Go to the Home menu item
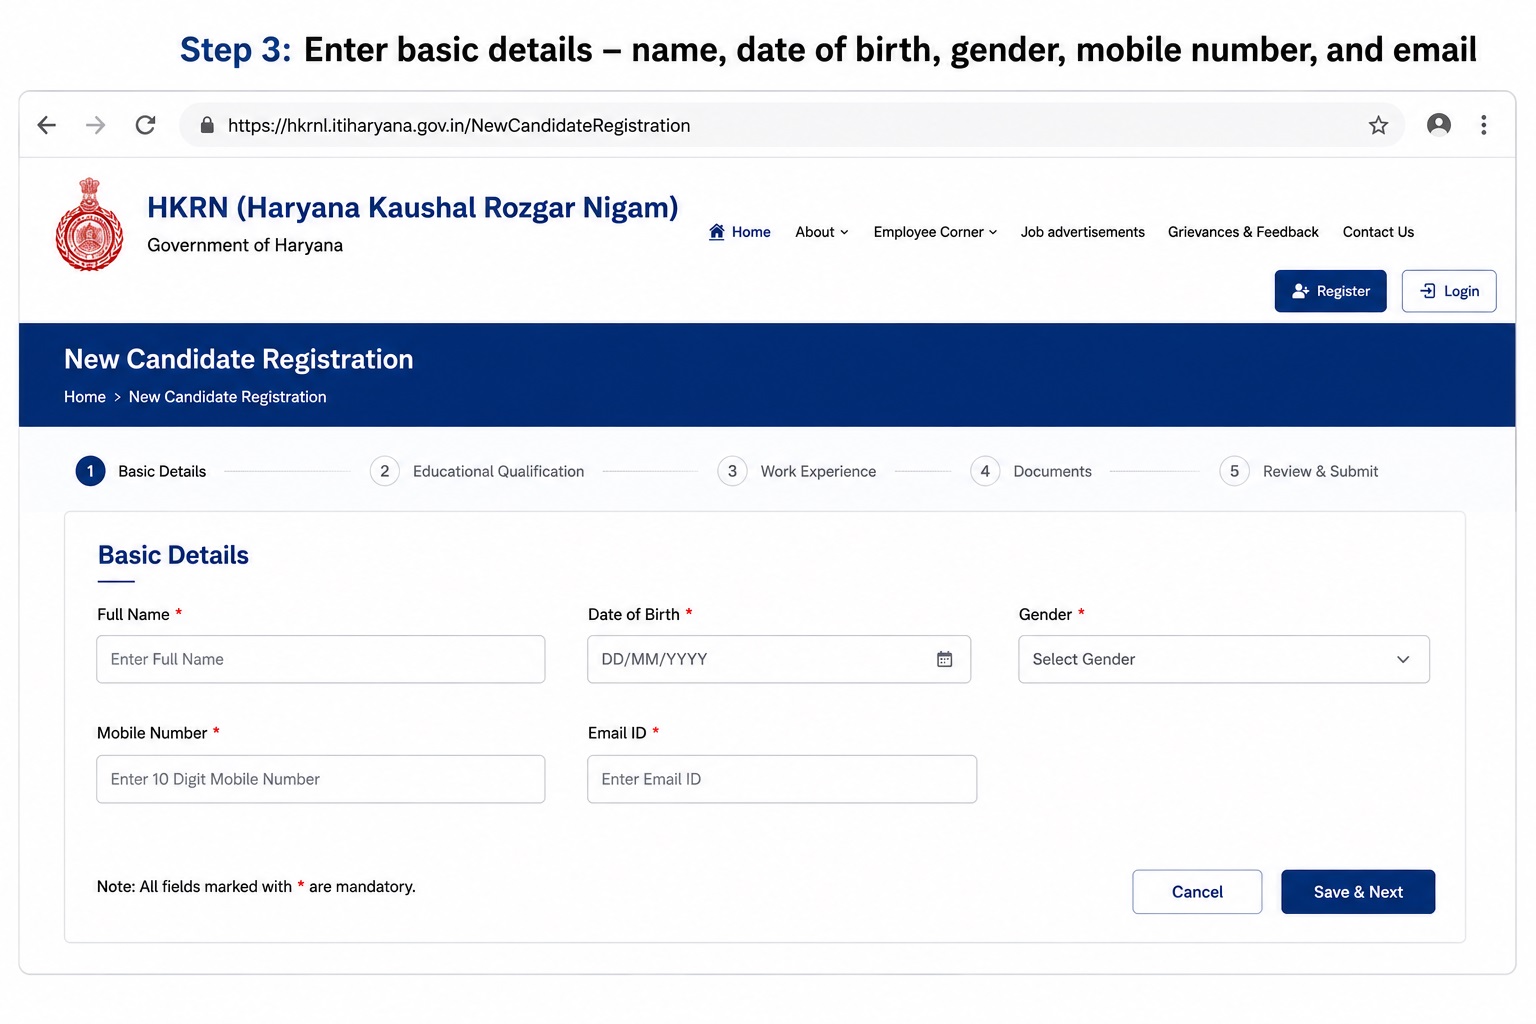This screenshot has width=1536, height=1024. coord(740,232)
